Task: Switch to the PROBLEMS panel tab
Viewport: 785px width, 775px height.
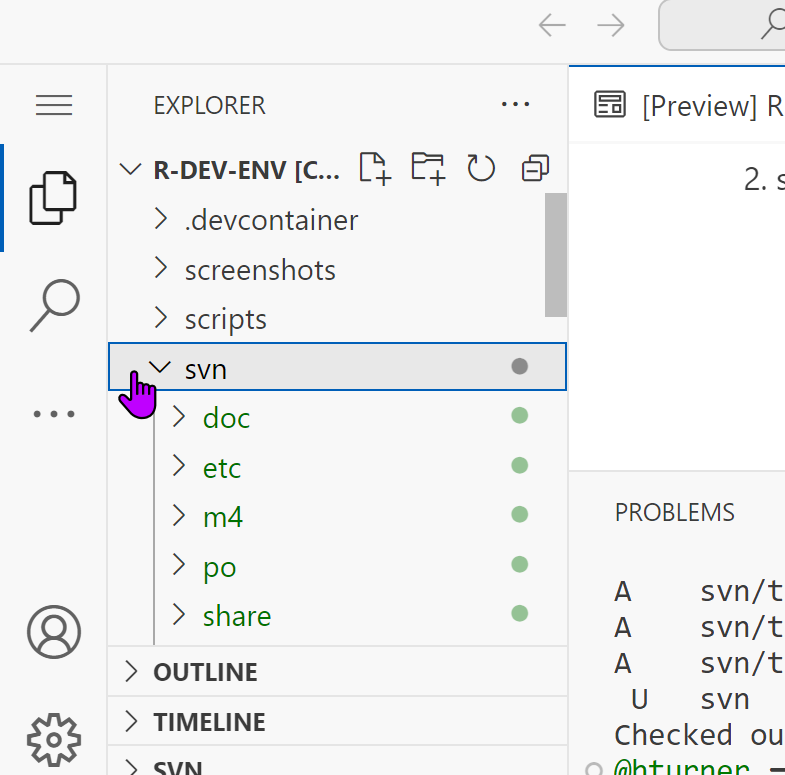Action: pos(674,513)
